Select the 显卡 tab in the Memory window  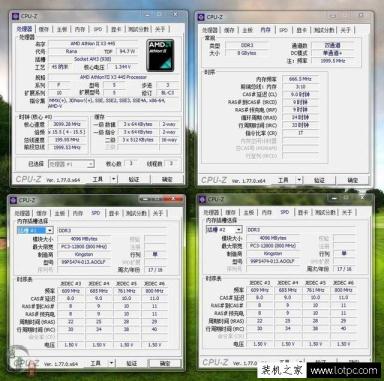pyautogui.click(x=302, y=30)
